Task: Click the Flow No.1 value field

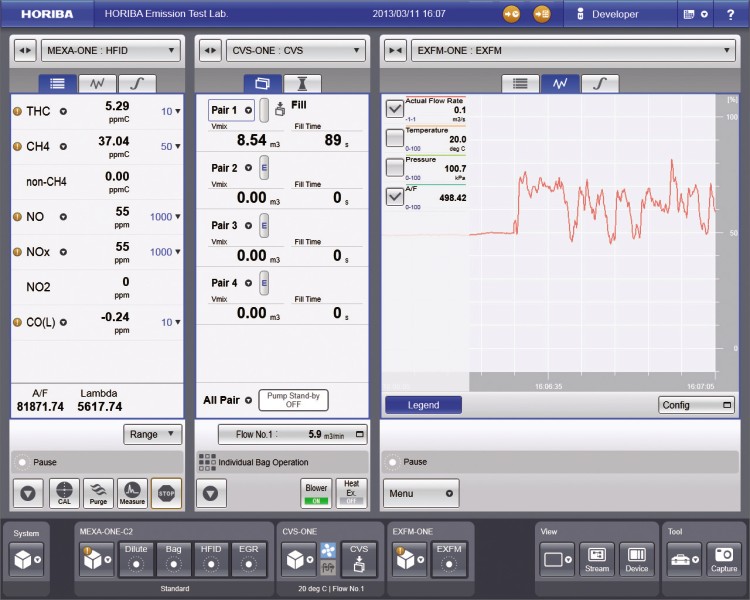Action: [x=292, y=434]
